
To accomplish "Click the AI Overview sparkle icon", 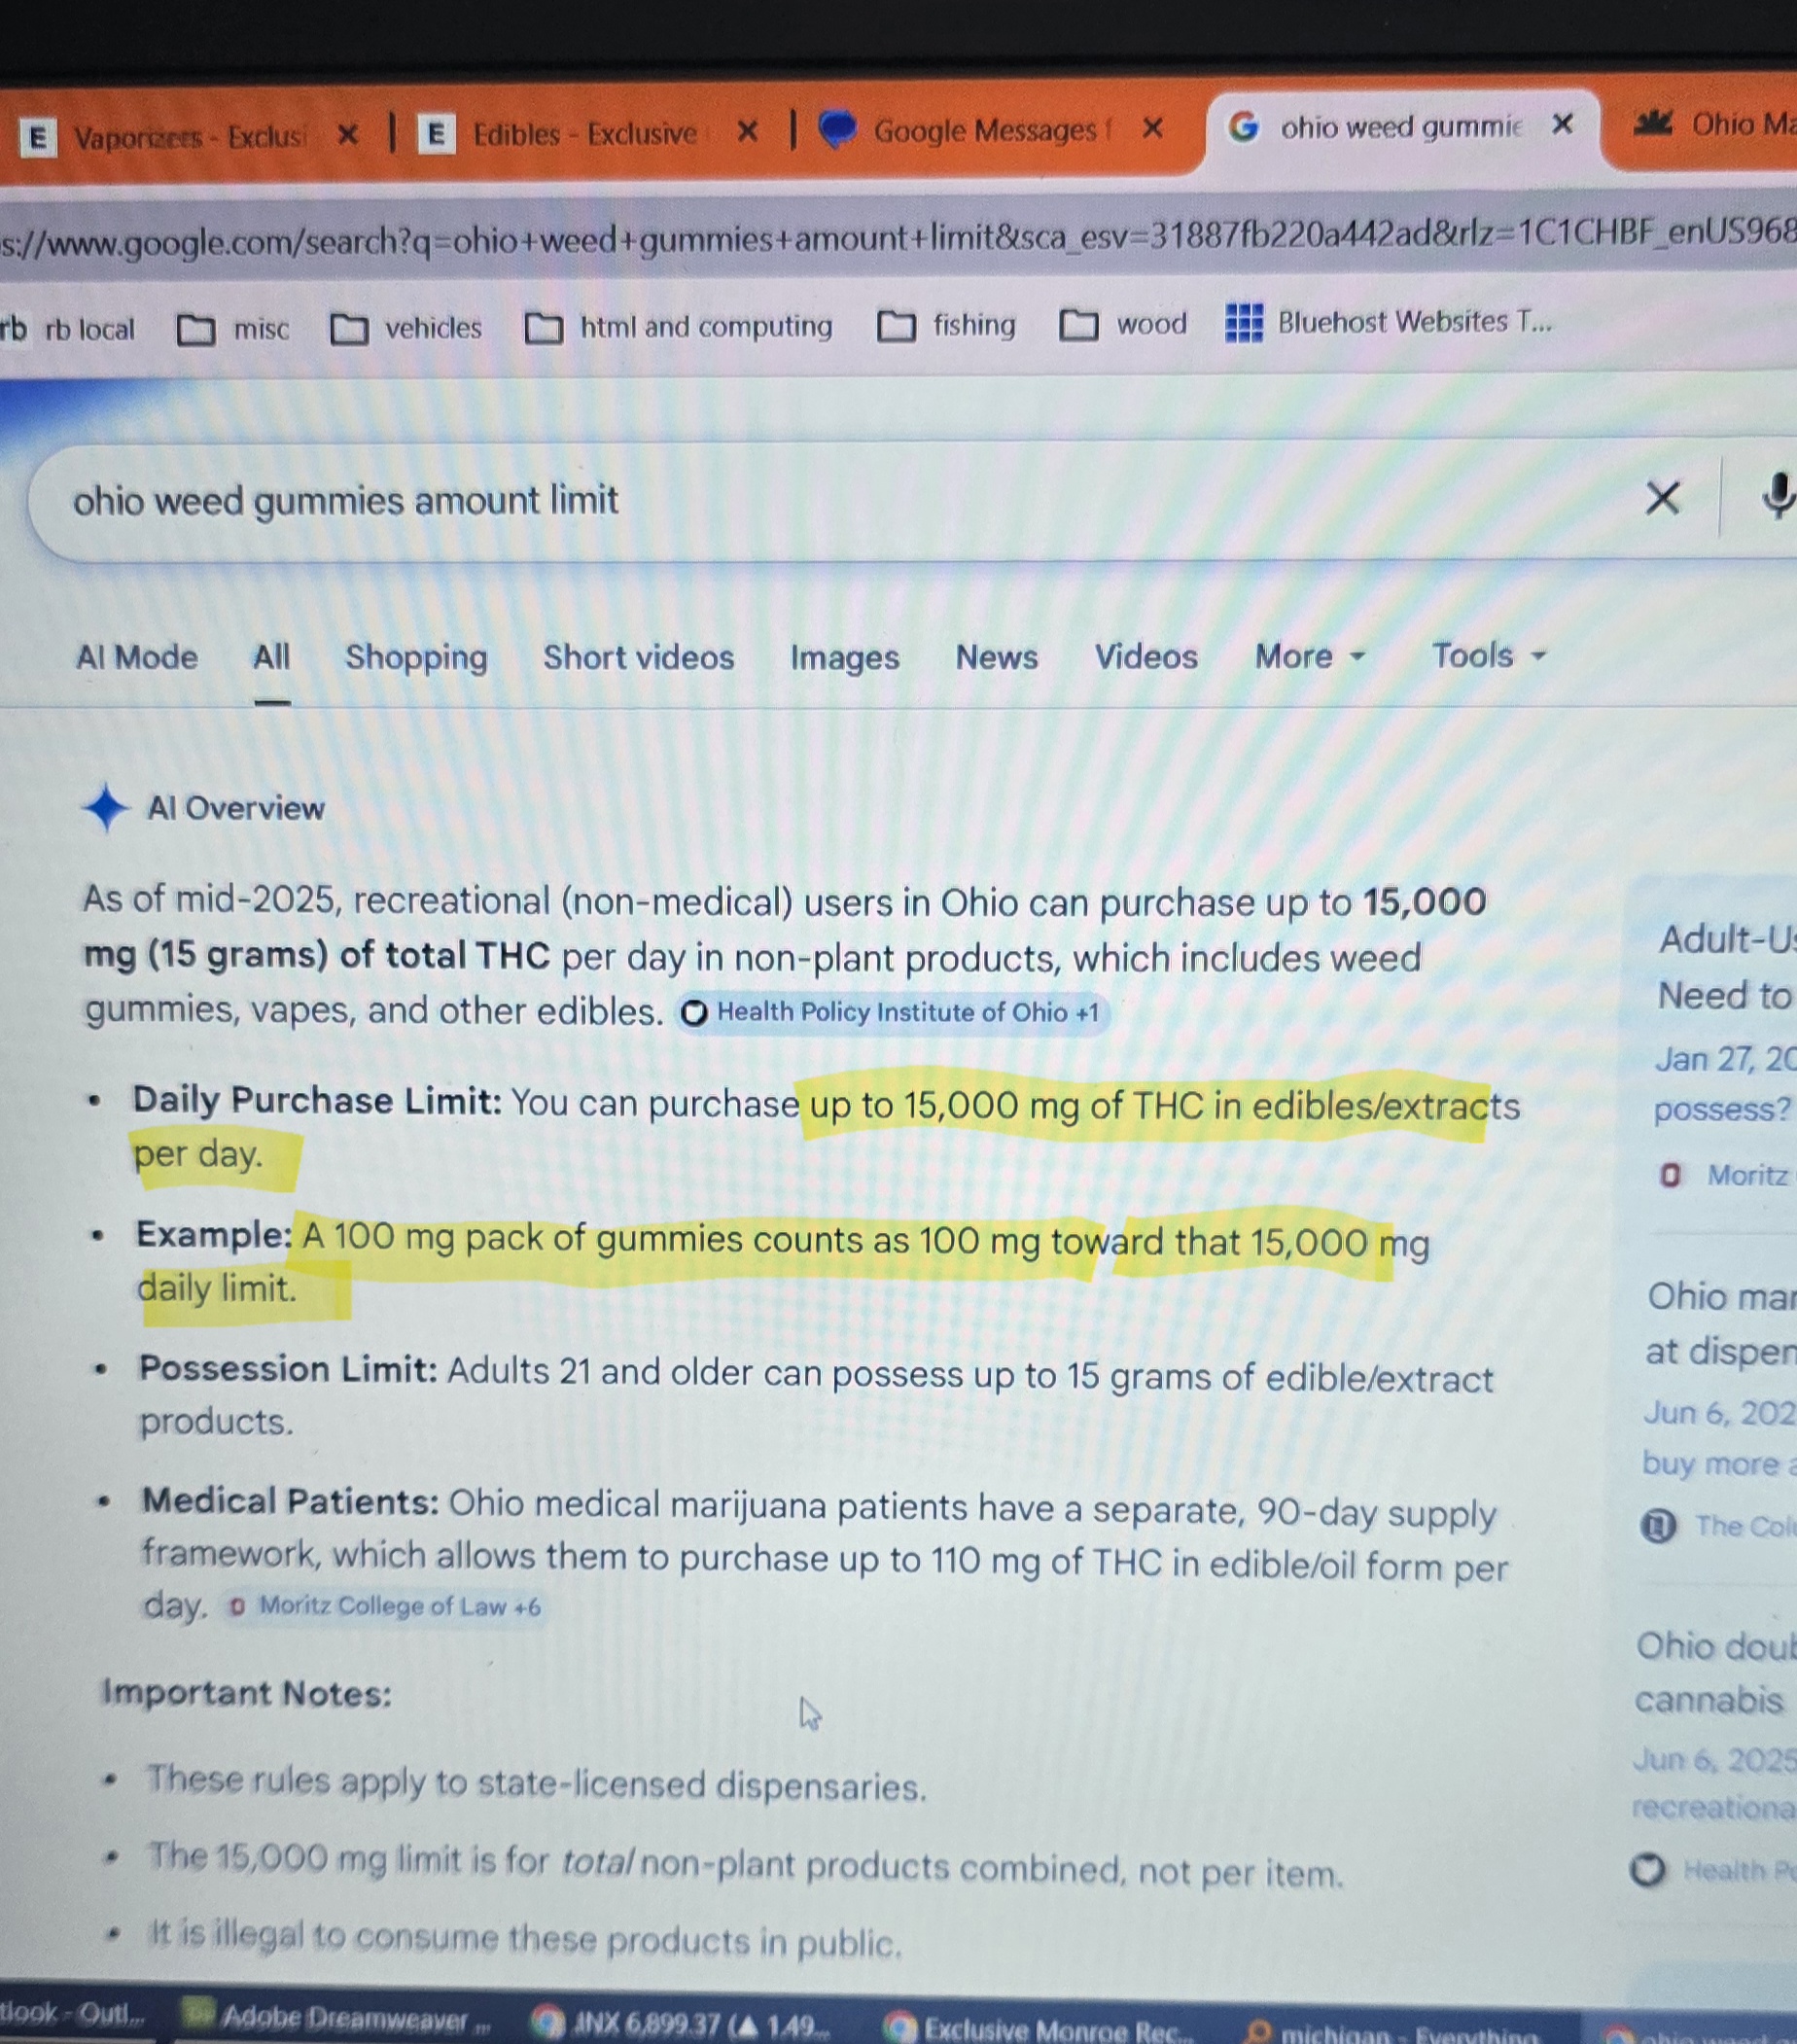I will (105, 808).
